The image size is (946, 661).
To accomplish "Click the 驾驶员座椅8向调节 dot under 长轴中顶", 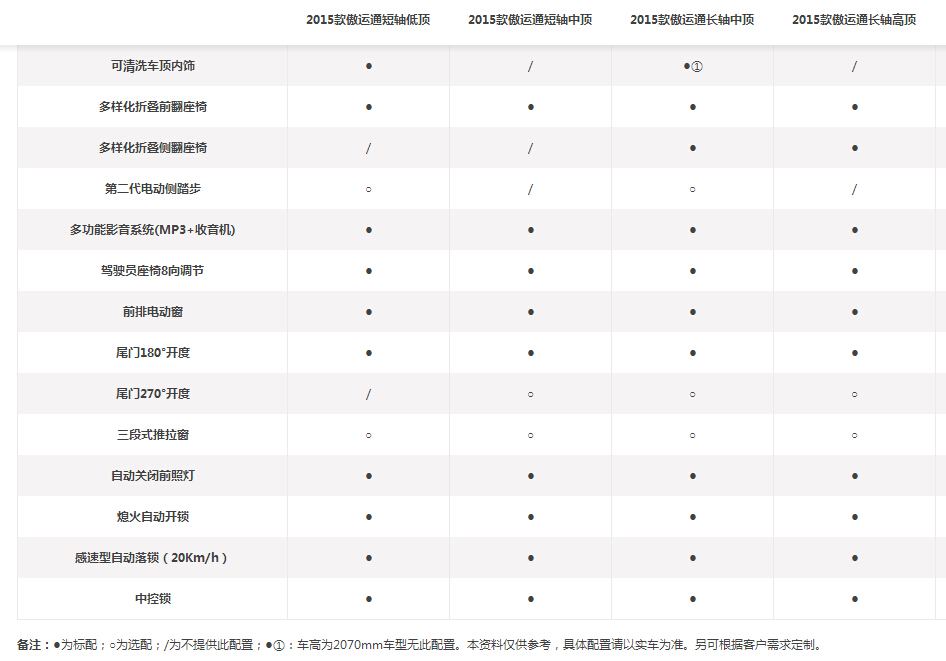I will [693, 271].
